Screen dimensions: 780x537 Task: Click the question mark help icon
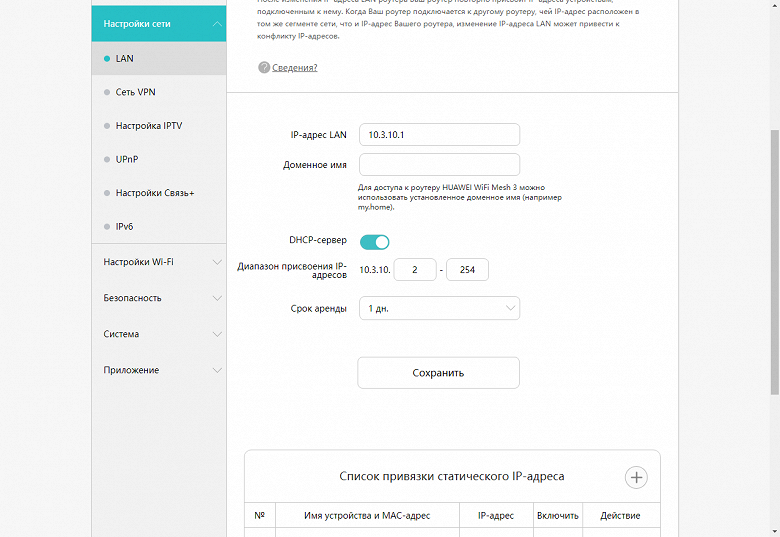tap(264, 67)
